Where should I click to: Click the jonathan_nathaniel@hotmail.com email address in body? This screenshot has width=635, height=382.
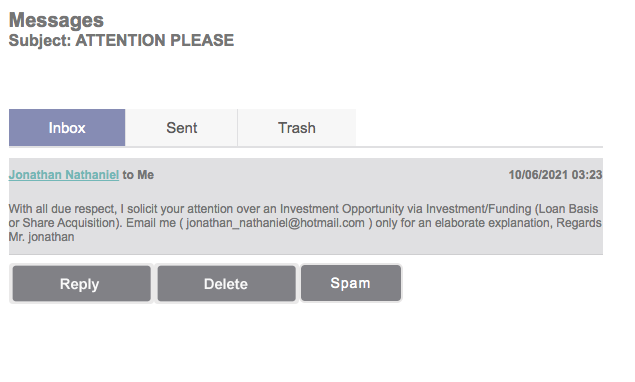pyautogui.click(x=275, y=223)
